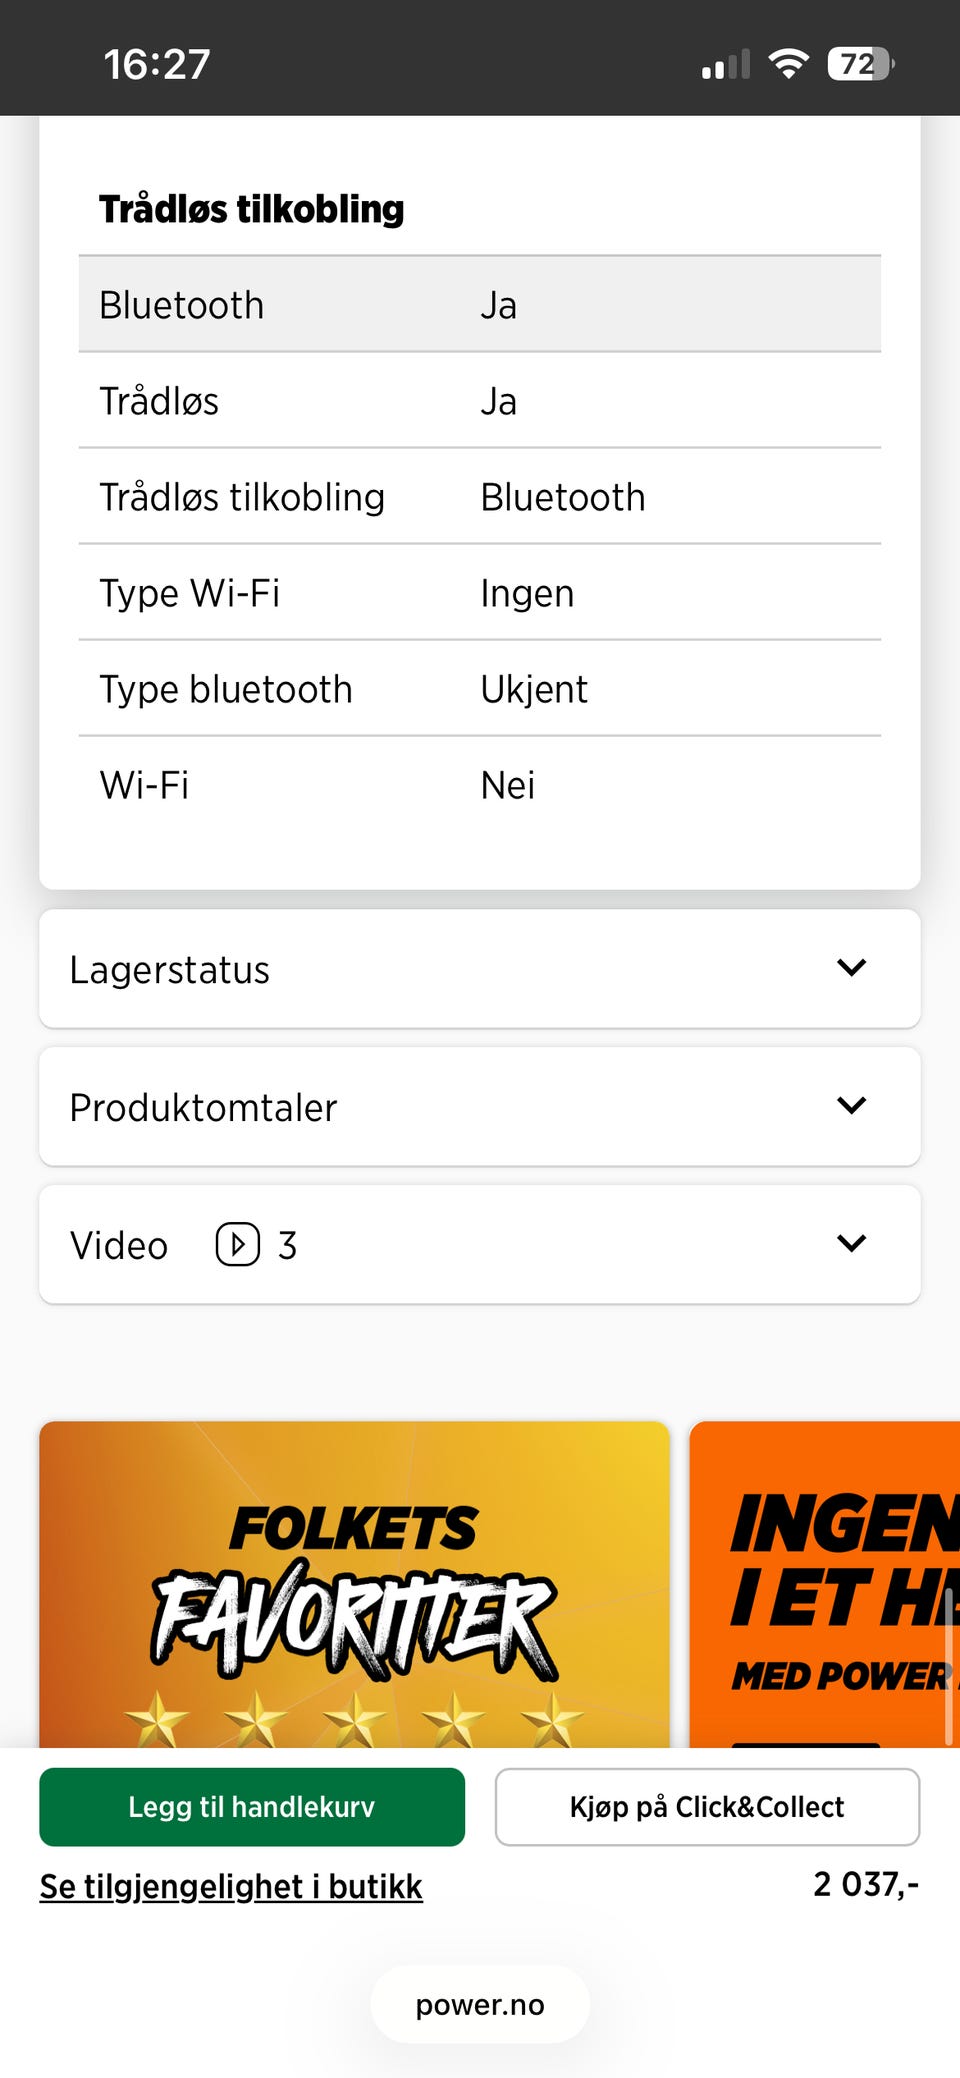Open Se tilgjengelighet i butikk link
960x2078 pixels.
(x=231, y=1886)
